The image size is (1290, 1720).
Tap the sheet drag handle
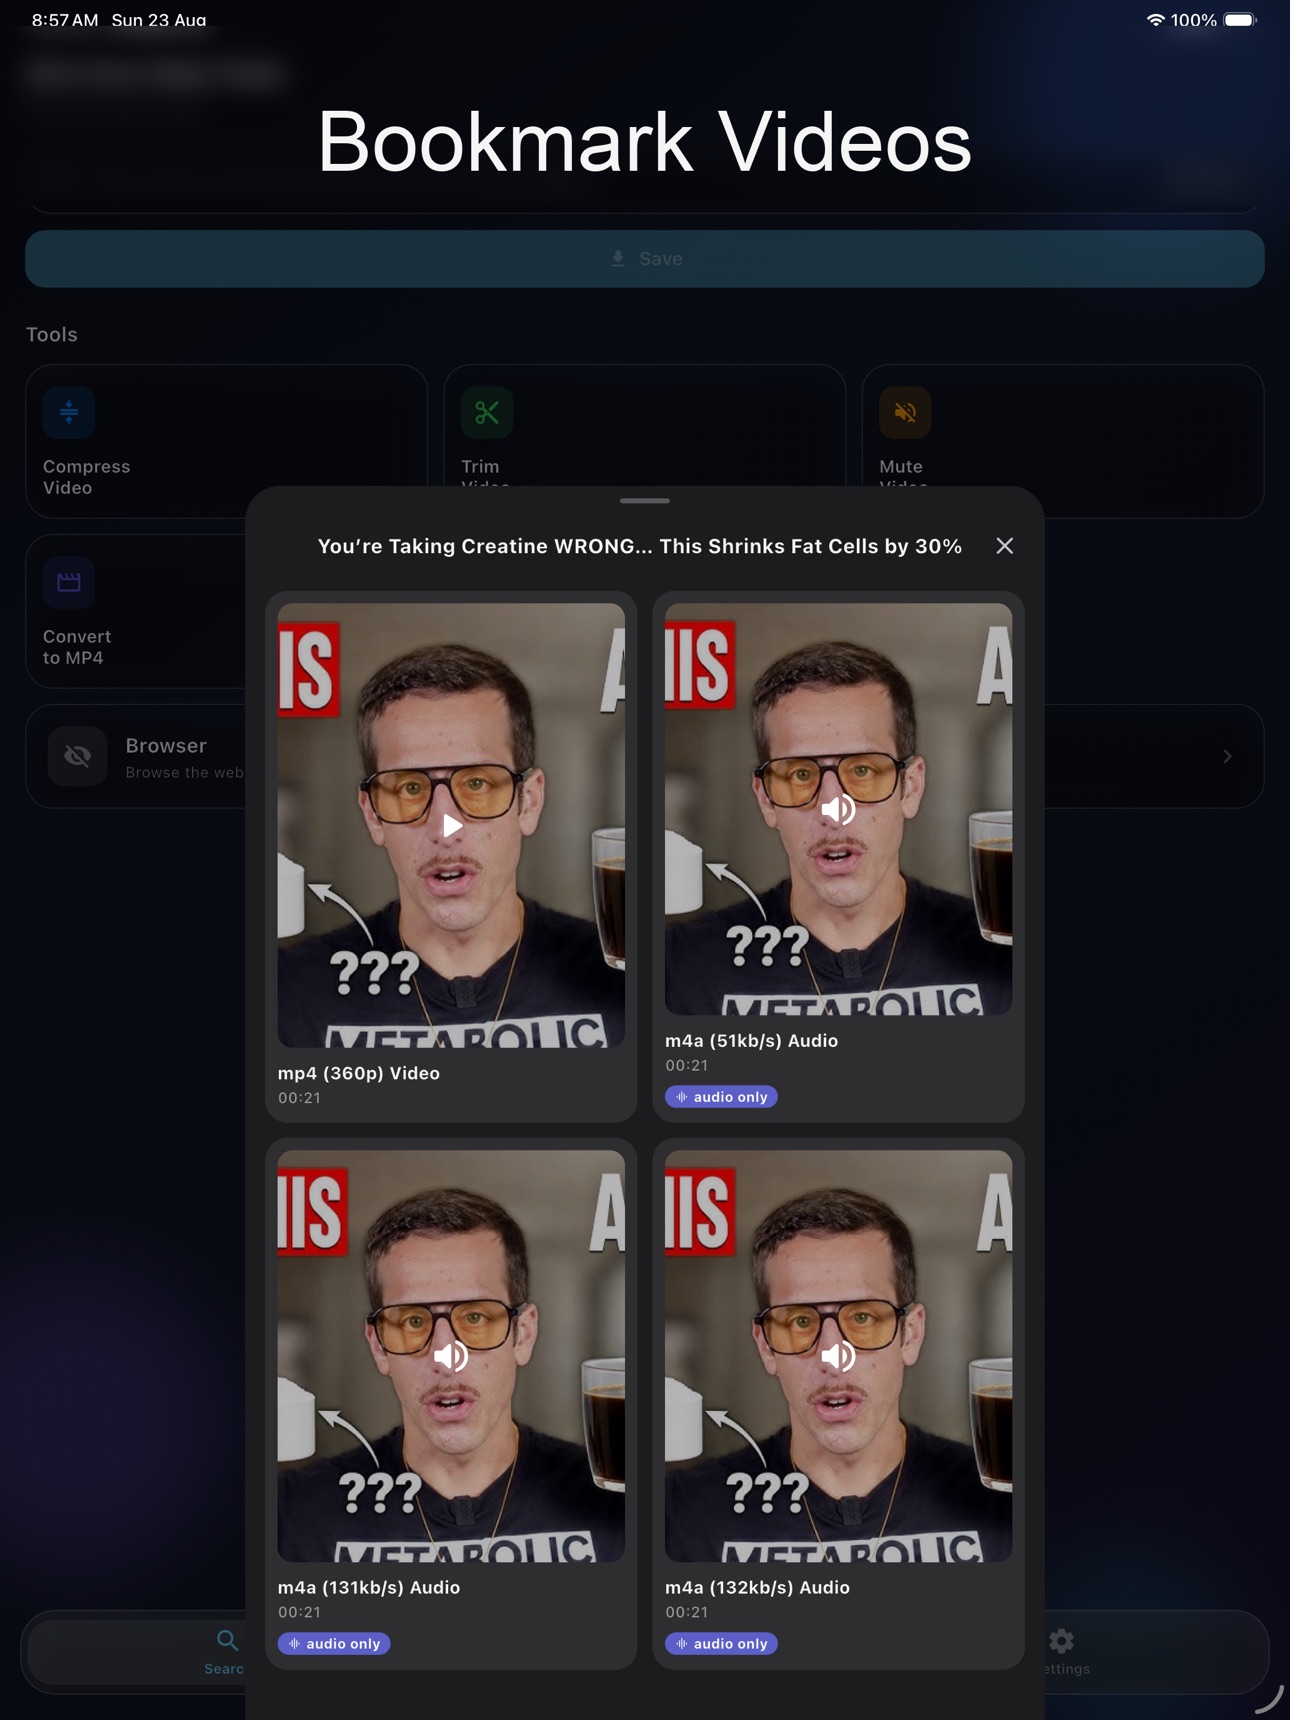point(645,500)
